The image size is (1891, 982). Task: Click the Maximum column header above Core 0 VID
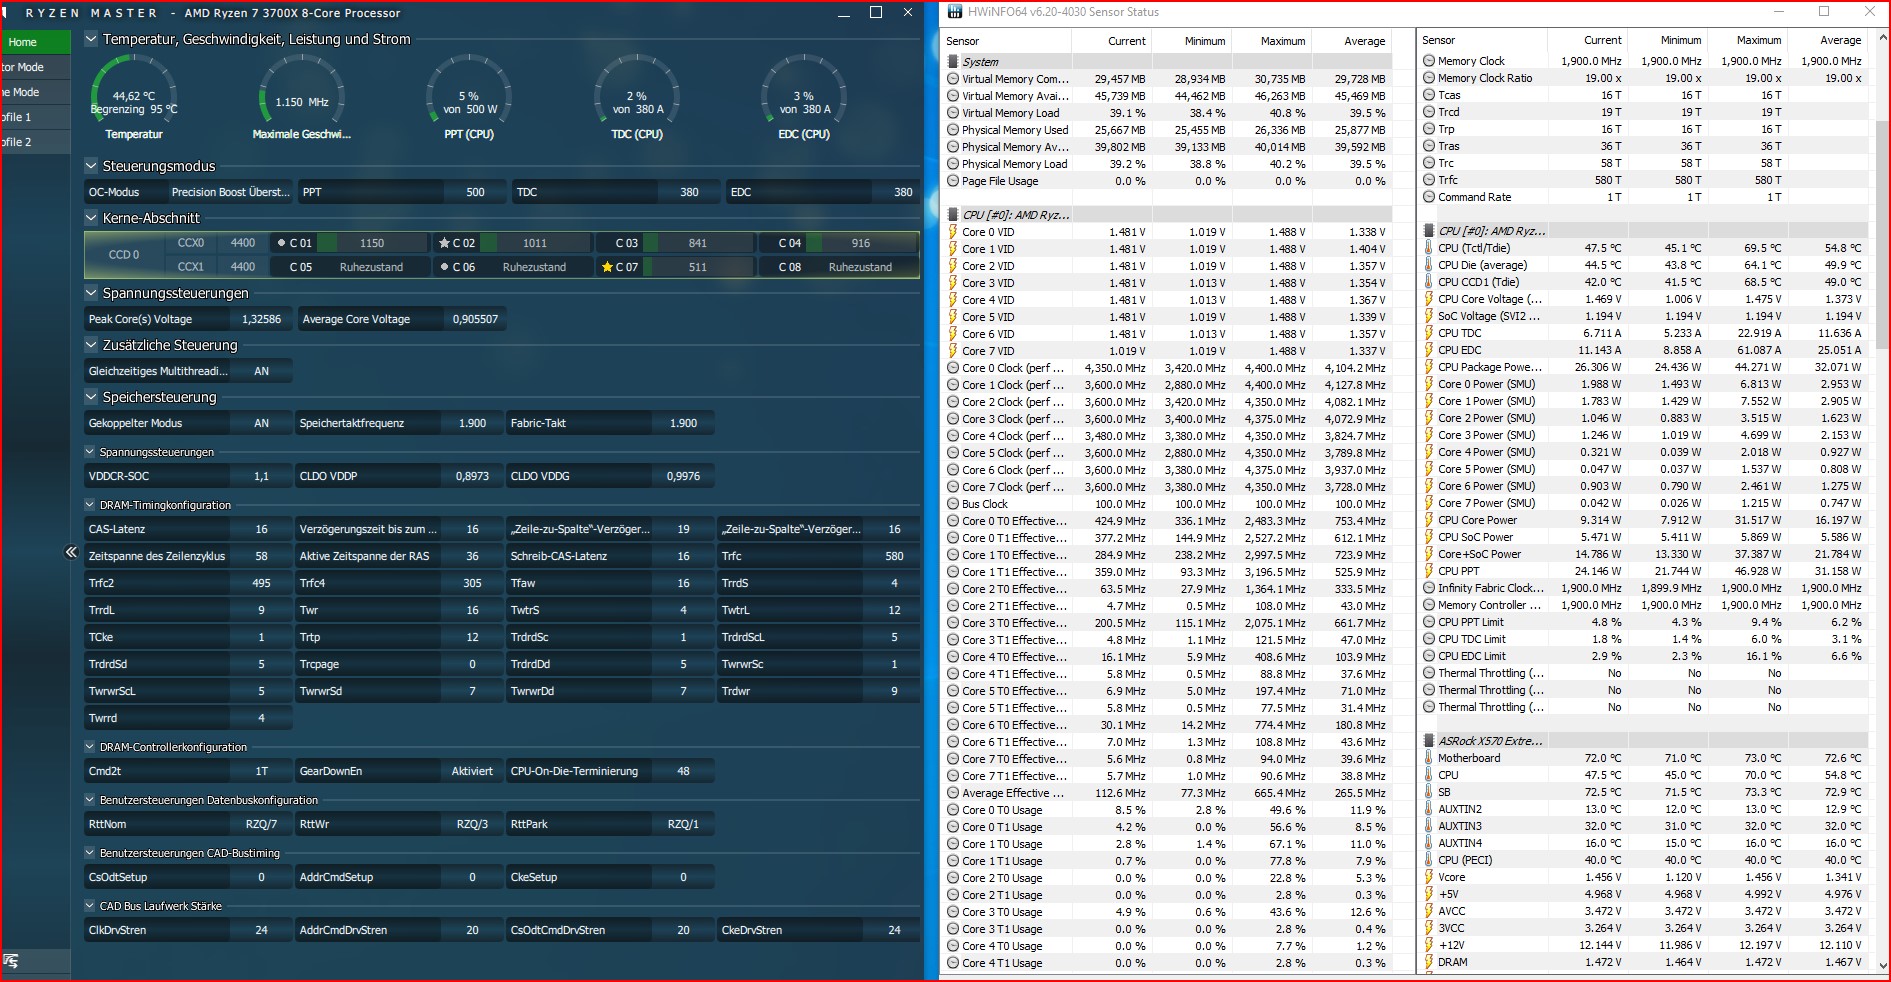coord(1272,41)
